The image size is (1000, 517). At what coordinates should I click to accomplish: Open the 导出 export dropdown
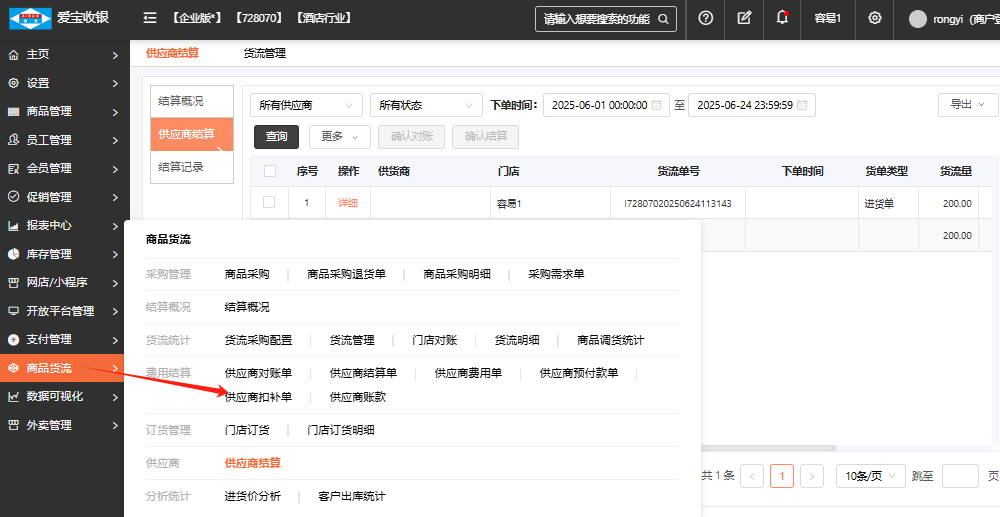[967, 104]
